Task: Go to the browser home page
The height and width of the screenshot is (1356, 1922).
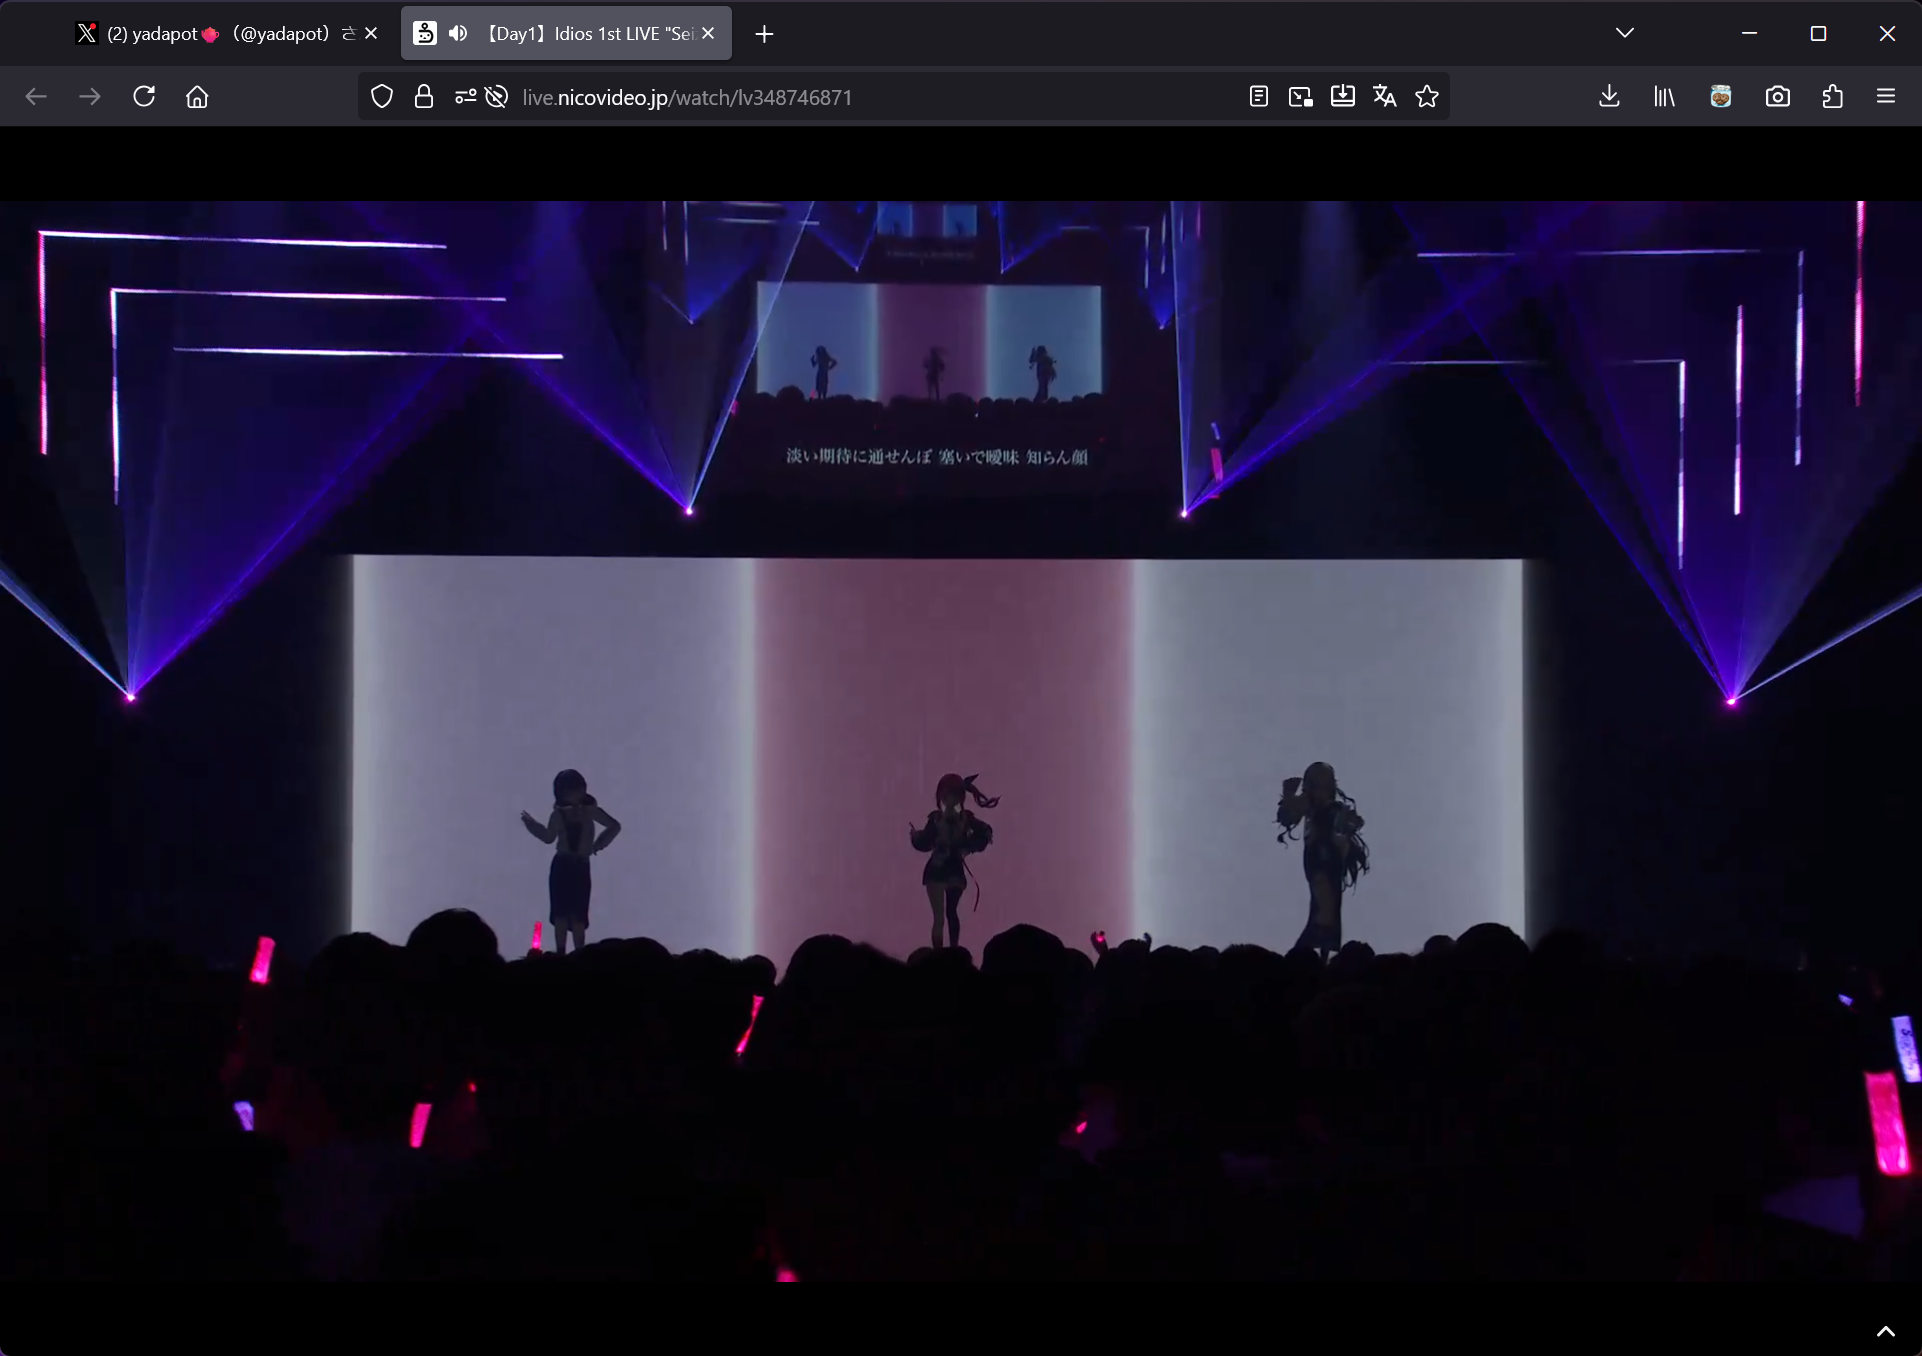Action: pyautogui.click(x=197, y=97)
